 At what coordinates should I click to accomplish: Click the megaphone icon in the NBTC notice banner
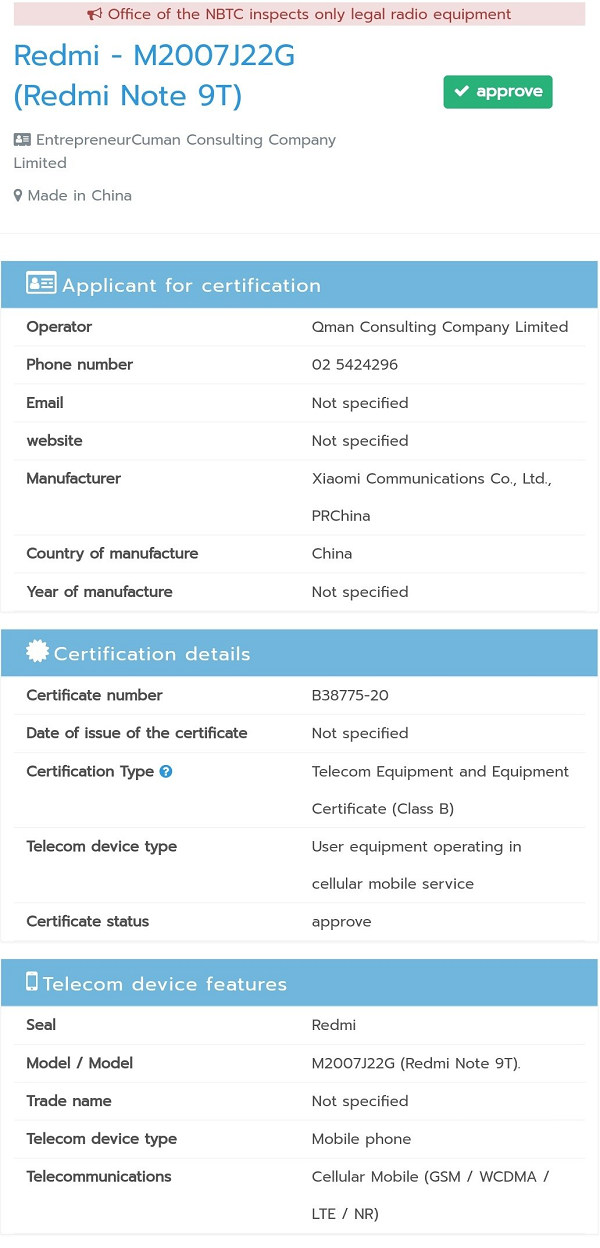(x=95, y=14)
